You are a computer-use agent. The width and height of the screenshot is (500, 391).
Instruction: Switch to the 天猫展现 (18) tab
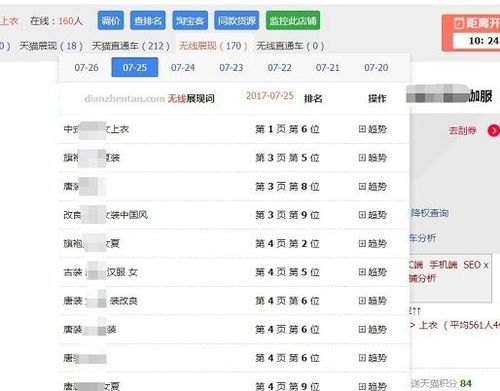tap(51, 46)
